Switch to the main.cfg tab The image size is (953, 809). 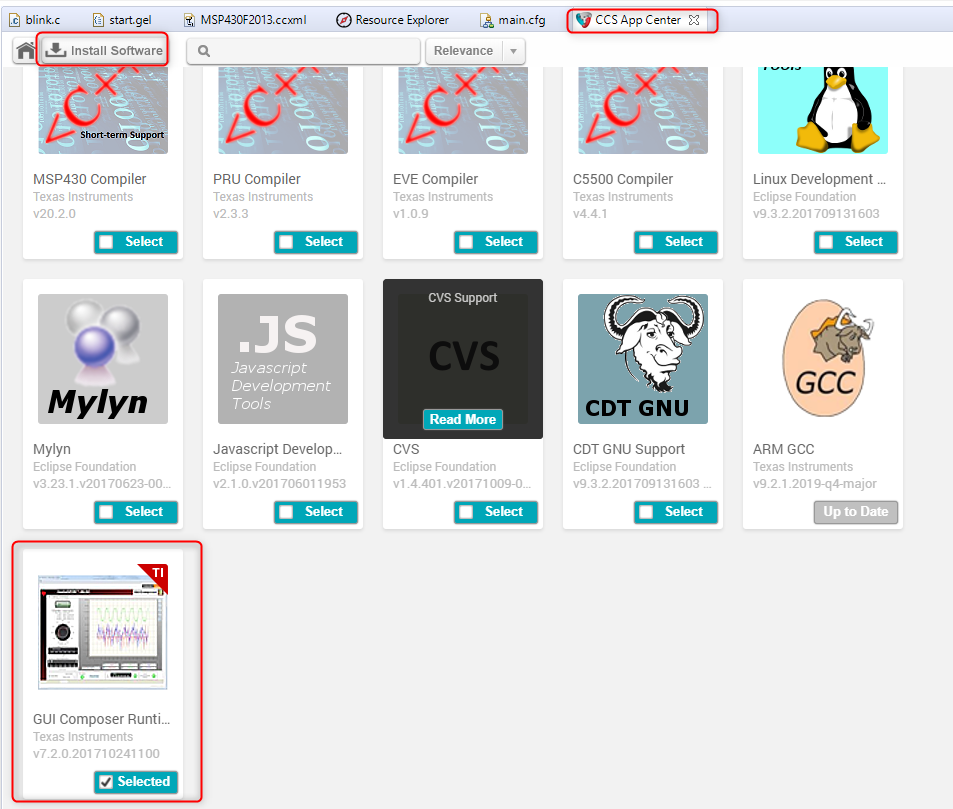click(513, 20)
